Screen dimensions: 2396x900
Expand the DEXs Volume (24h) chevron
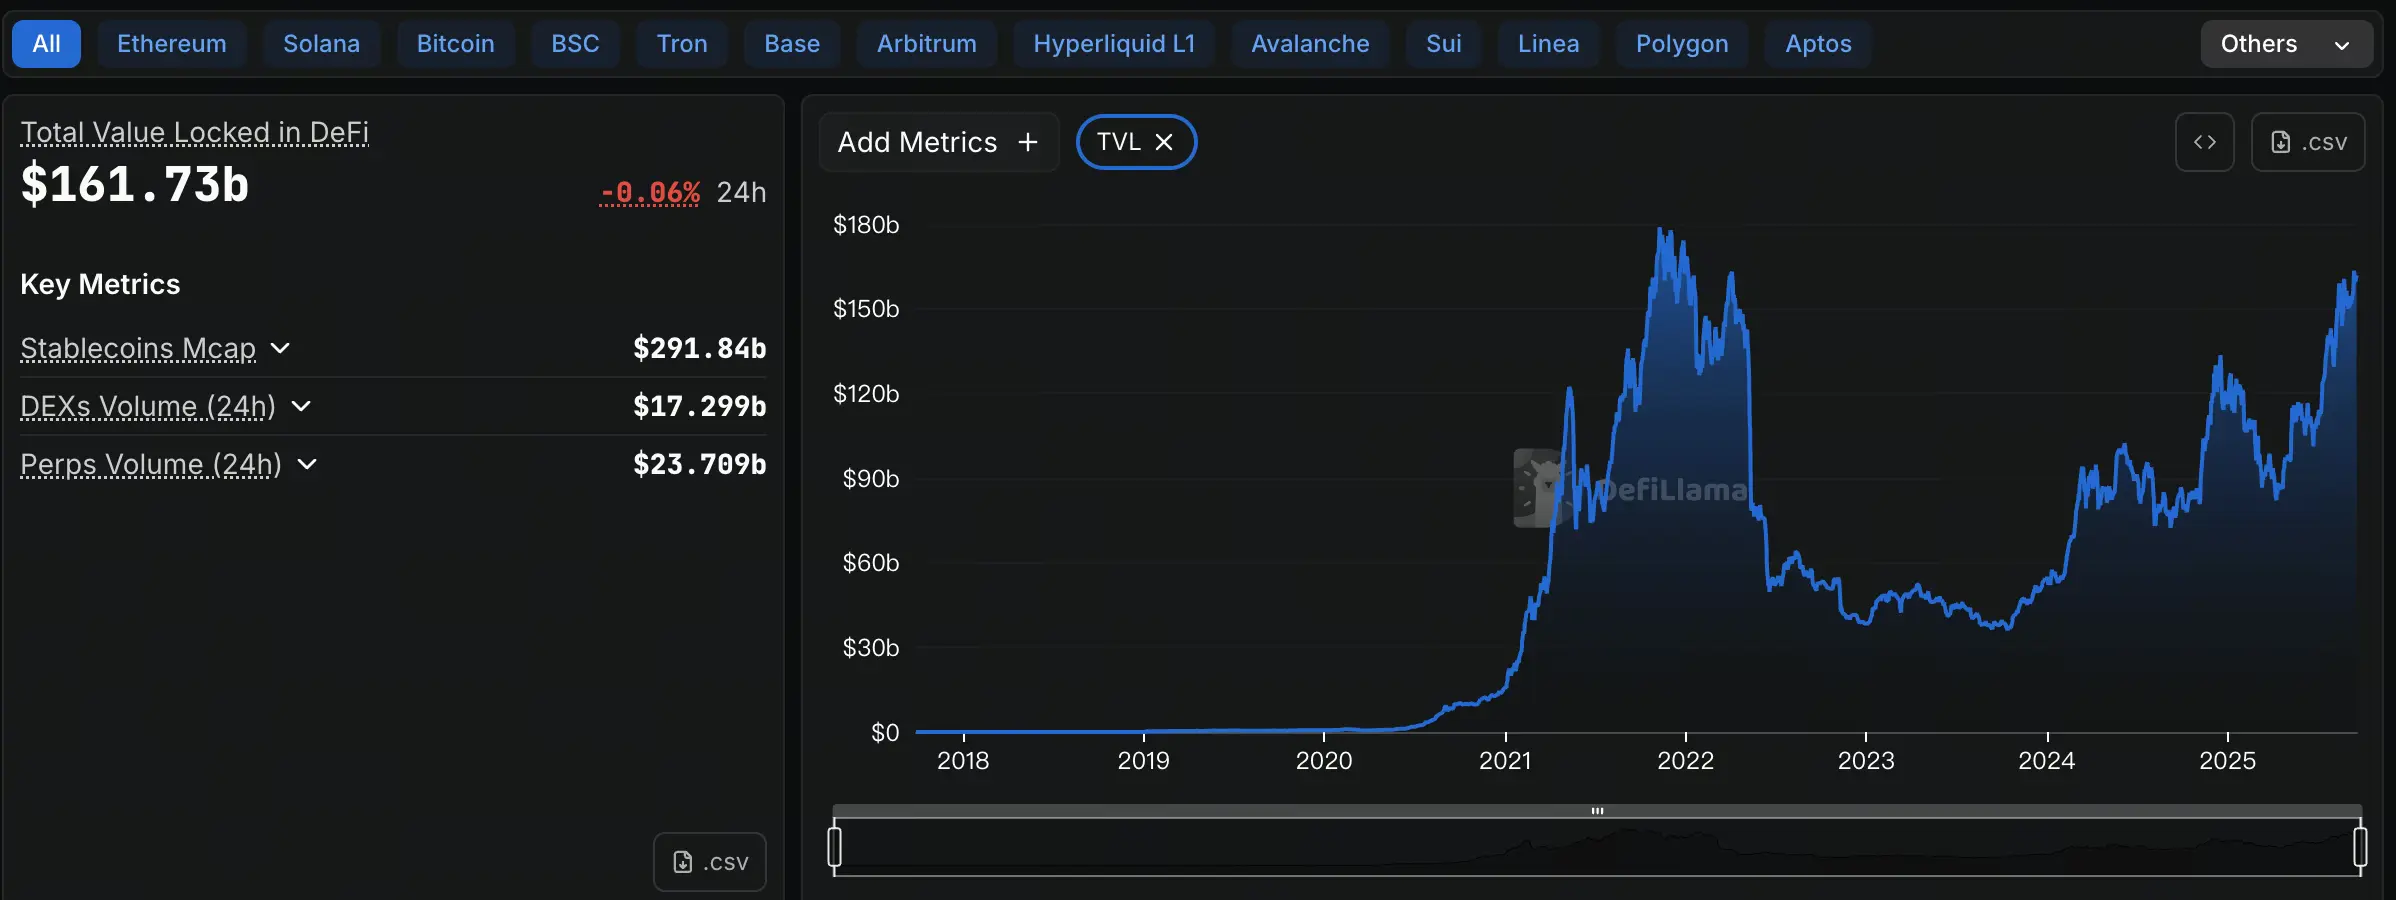(301, 406)
